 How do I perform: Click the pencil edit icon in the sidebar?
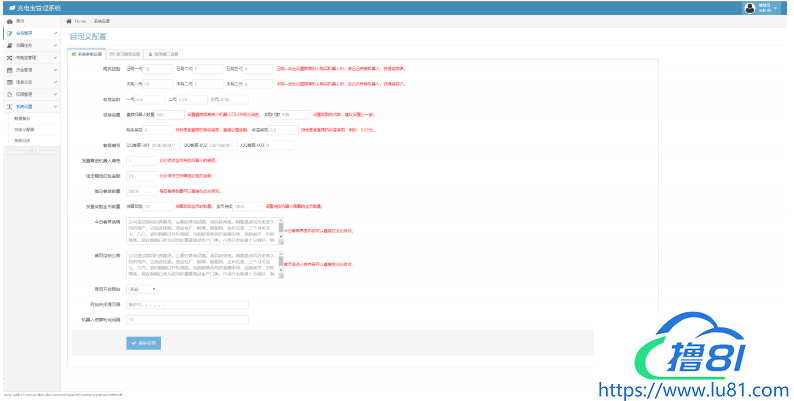[x=8, y=33]
